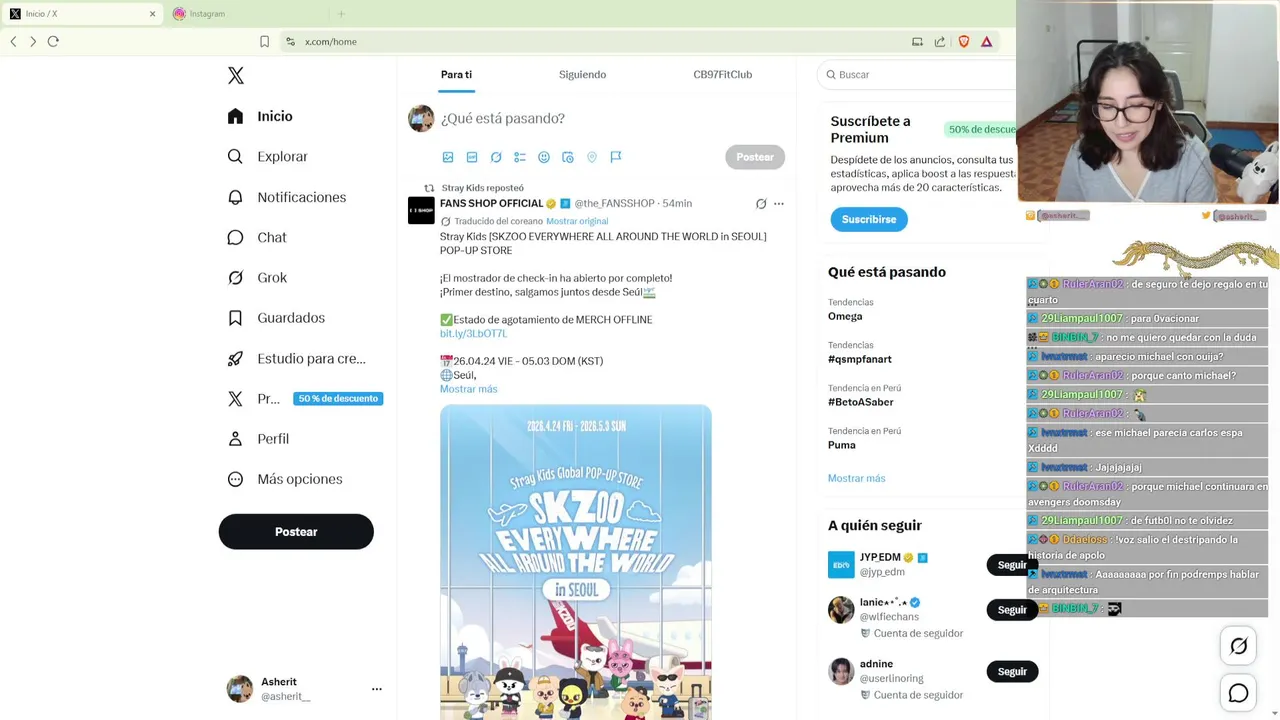Click the browser back arrow

click(13, 41)
